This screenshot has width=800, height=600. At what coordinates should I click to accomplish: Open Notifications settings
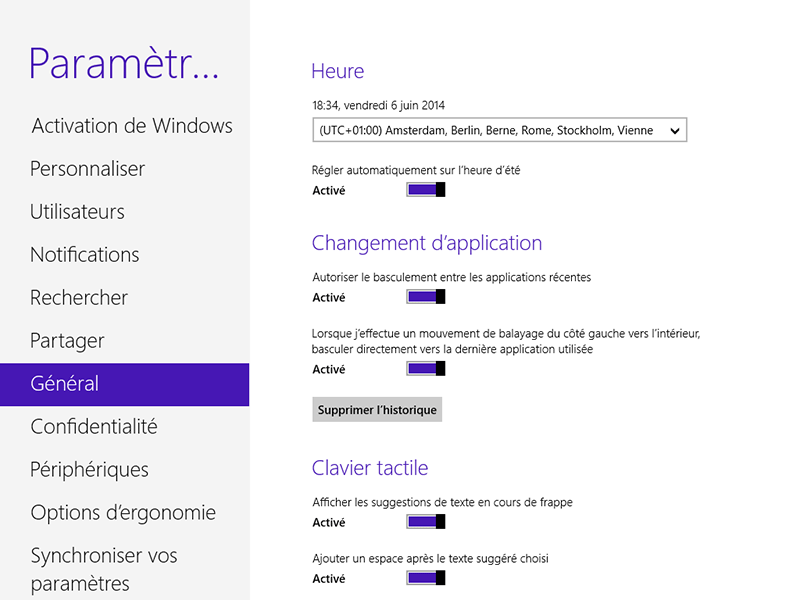85,255
